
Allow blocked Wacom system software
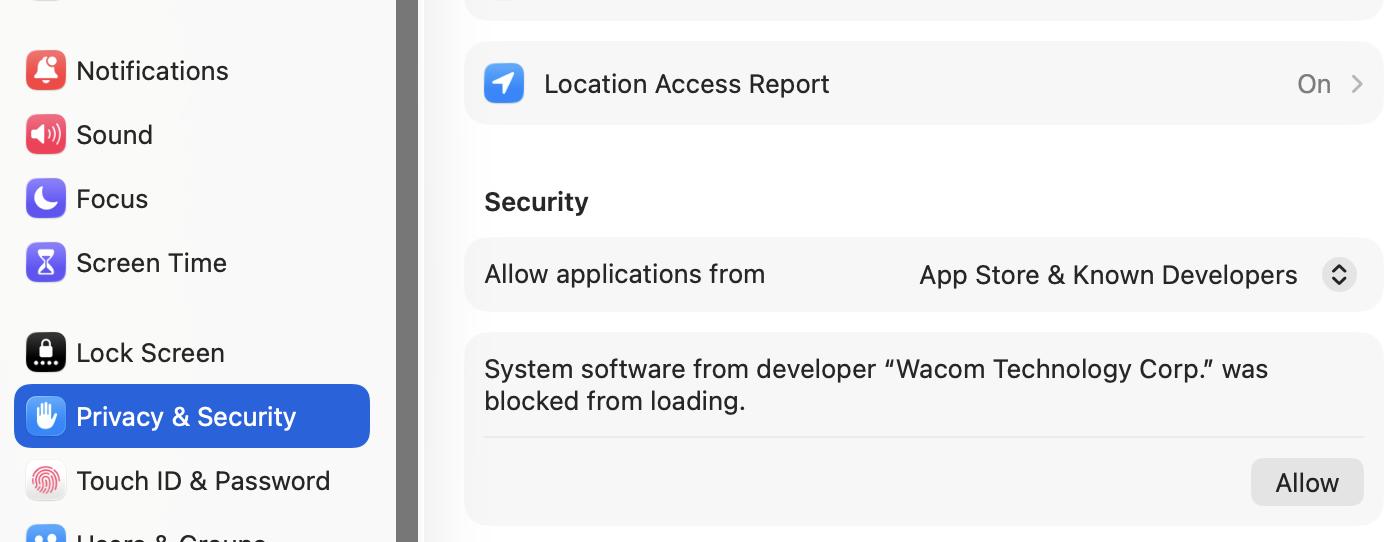(1307, 483)
